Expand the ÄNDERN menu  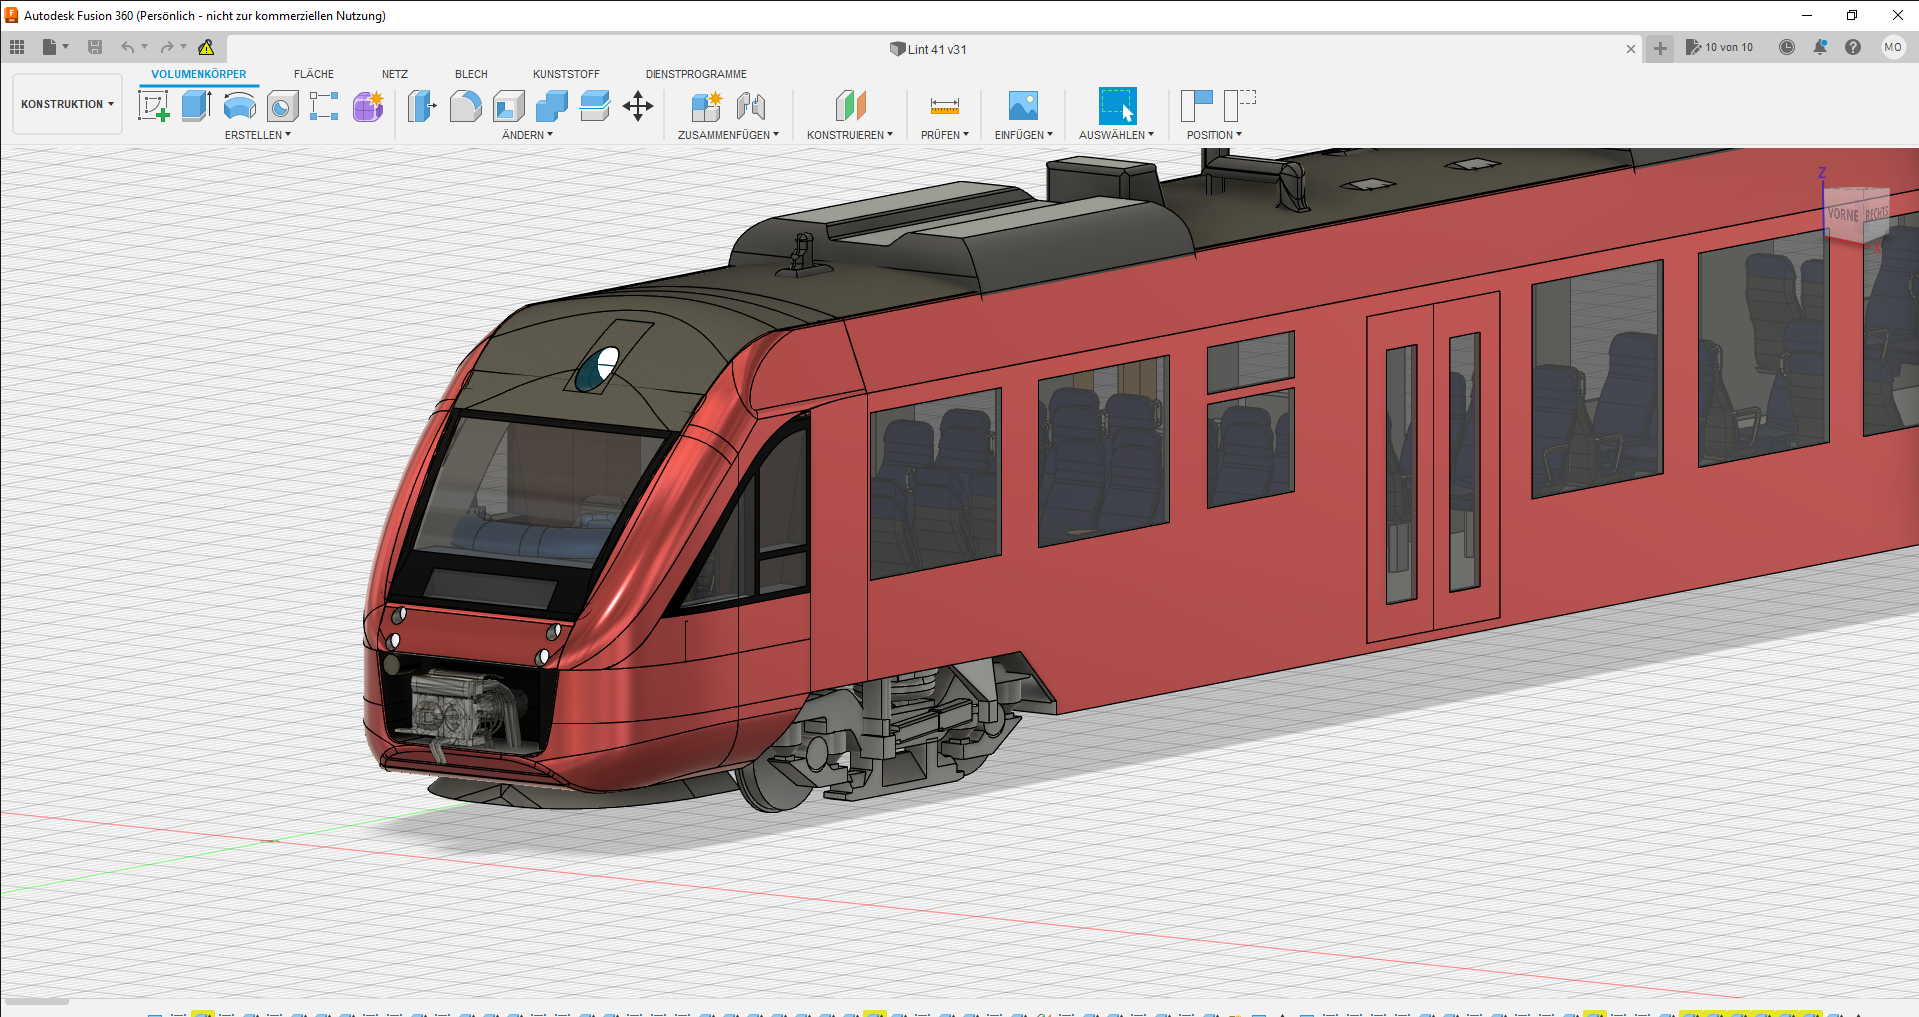[527, 135]
